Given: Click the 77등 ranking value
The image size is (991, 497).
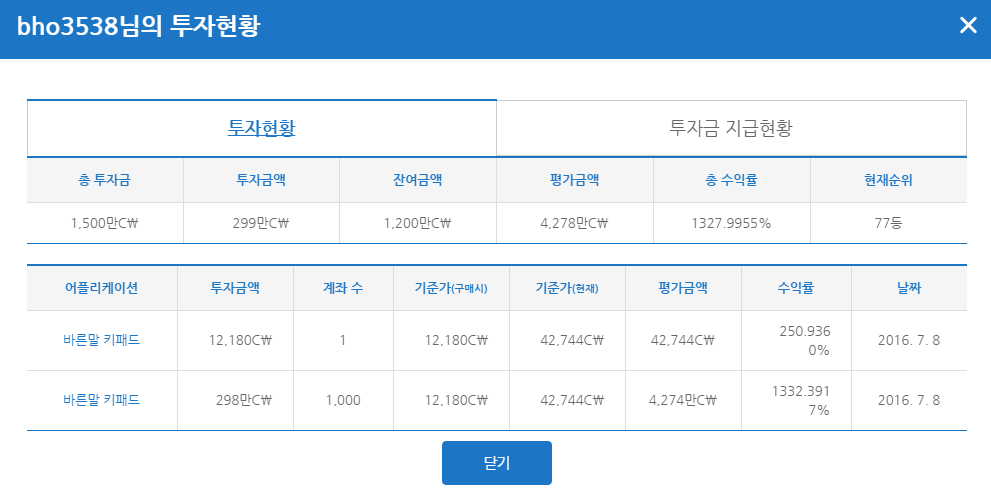Looking at the screenshot, I should click(x=888, y=223).
